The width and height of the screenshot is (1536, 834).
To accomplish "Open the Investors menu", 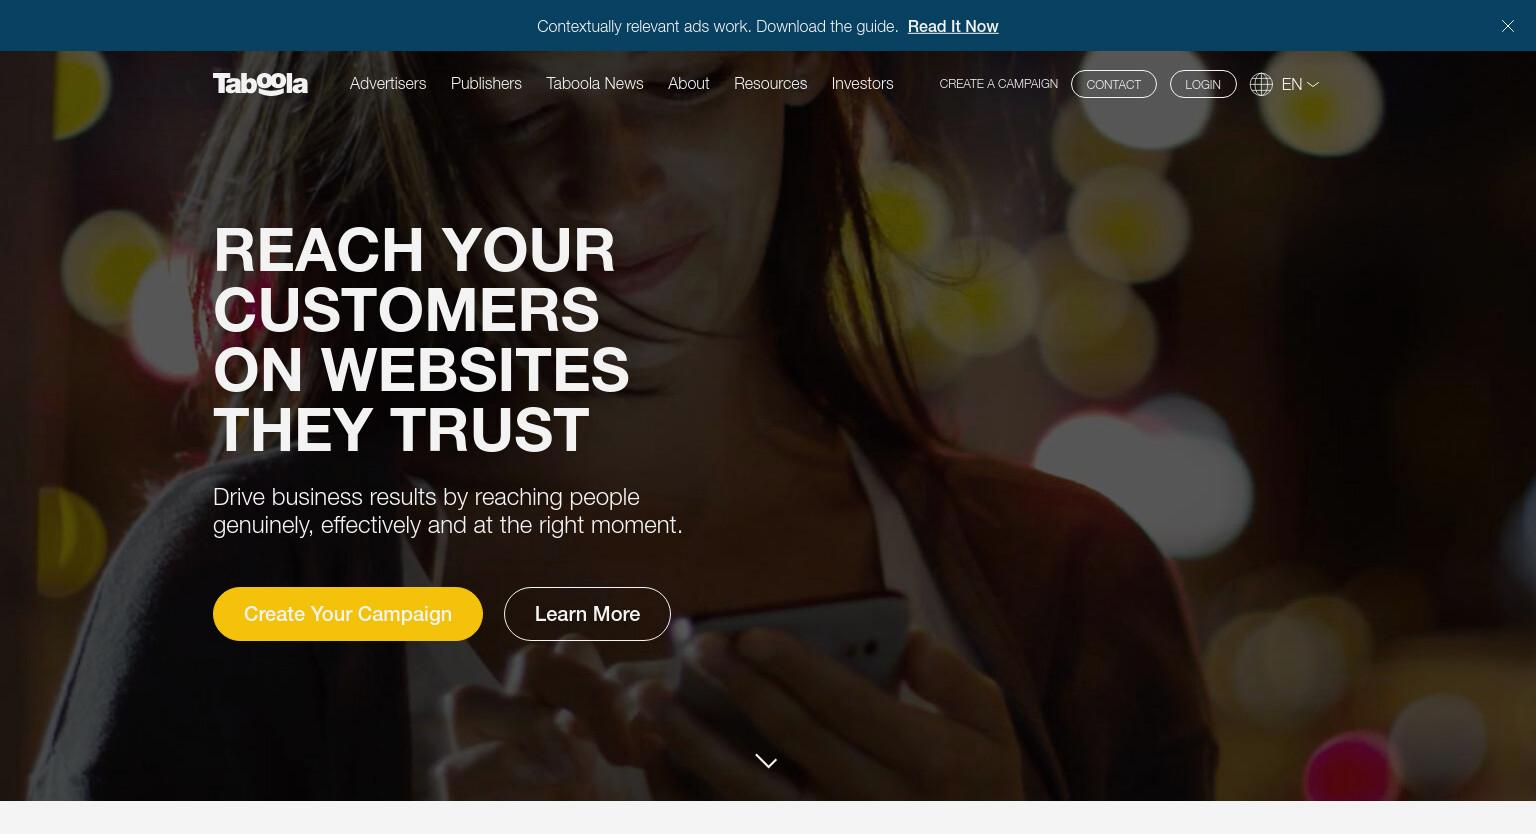I will [x=862, y=84].
